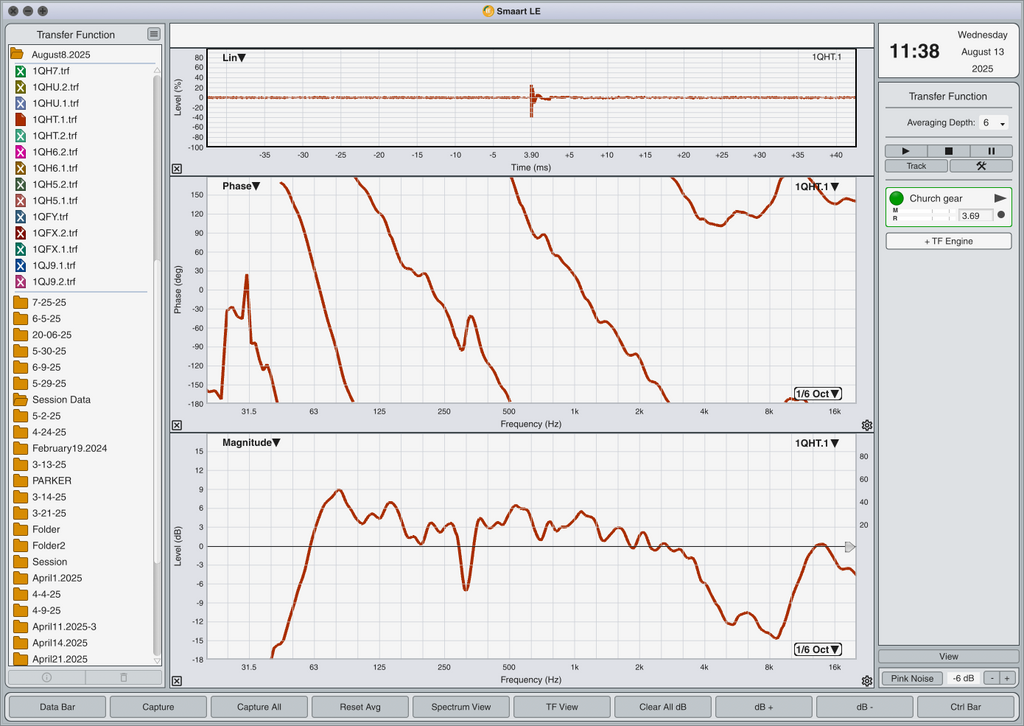1024x726 pixels.
Task: Open the Phase plot type dropdown
Action: 241,186
